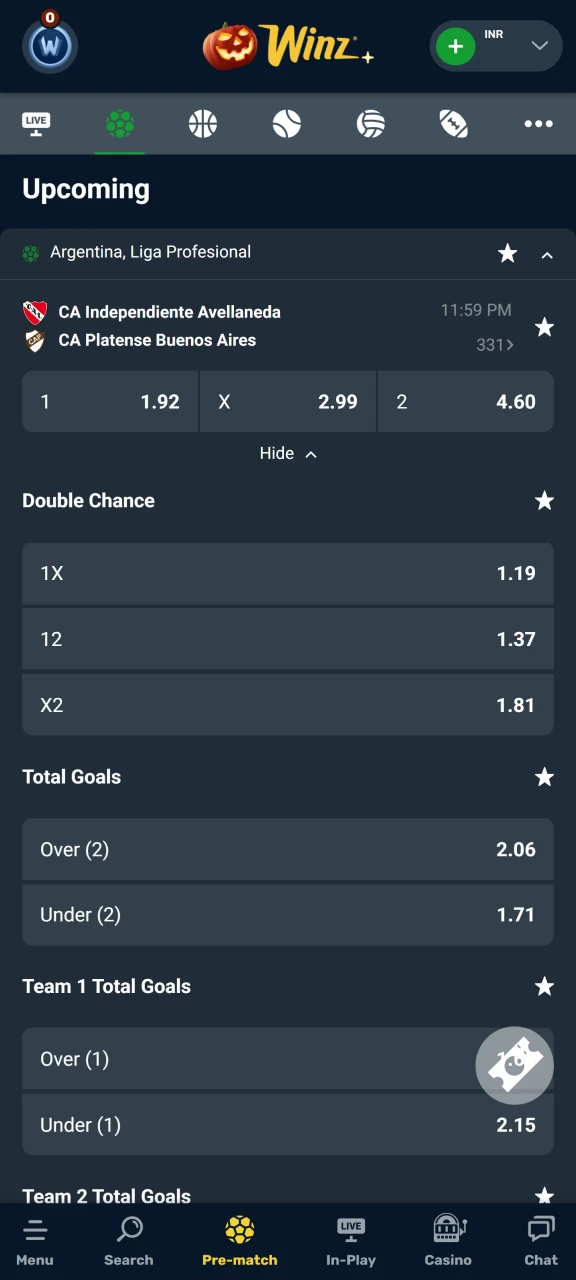Open the LIVE sports section
This screenshot has height=1280, width=576.
36,123
